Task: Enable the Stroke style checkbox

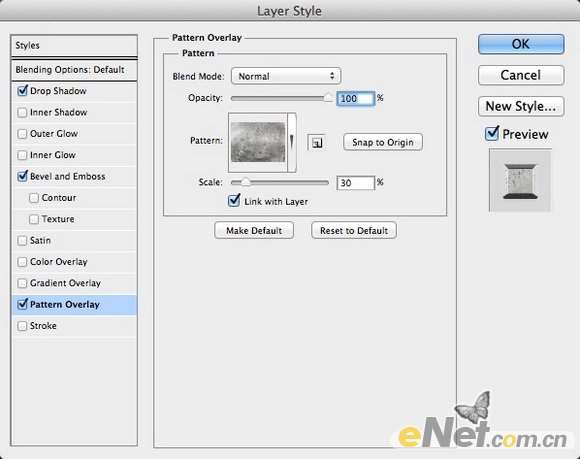Action: [22, 326]
